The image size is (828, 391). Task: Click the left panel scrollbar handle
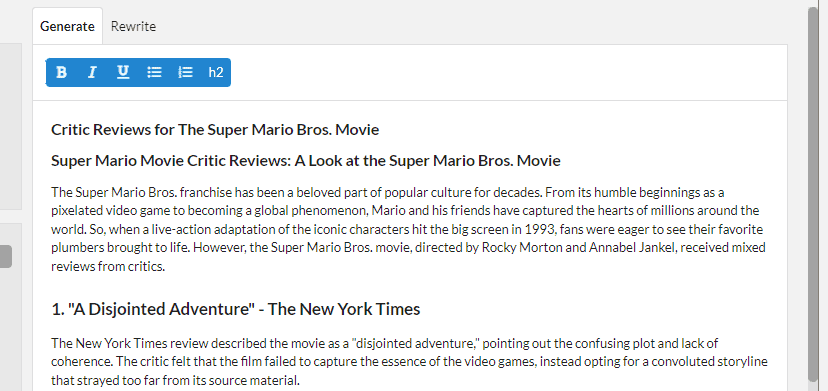pos(5,257)
